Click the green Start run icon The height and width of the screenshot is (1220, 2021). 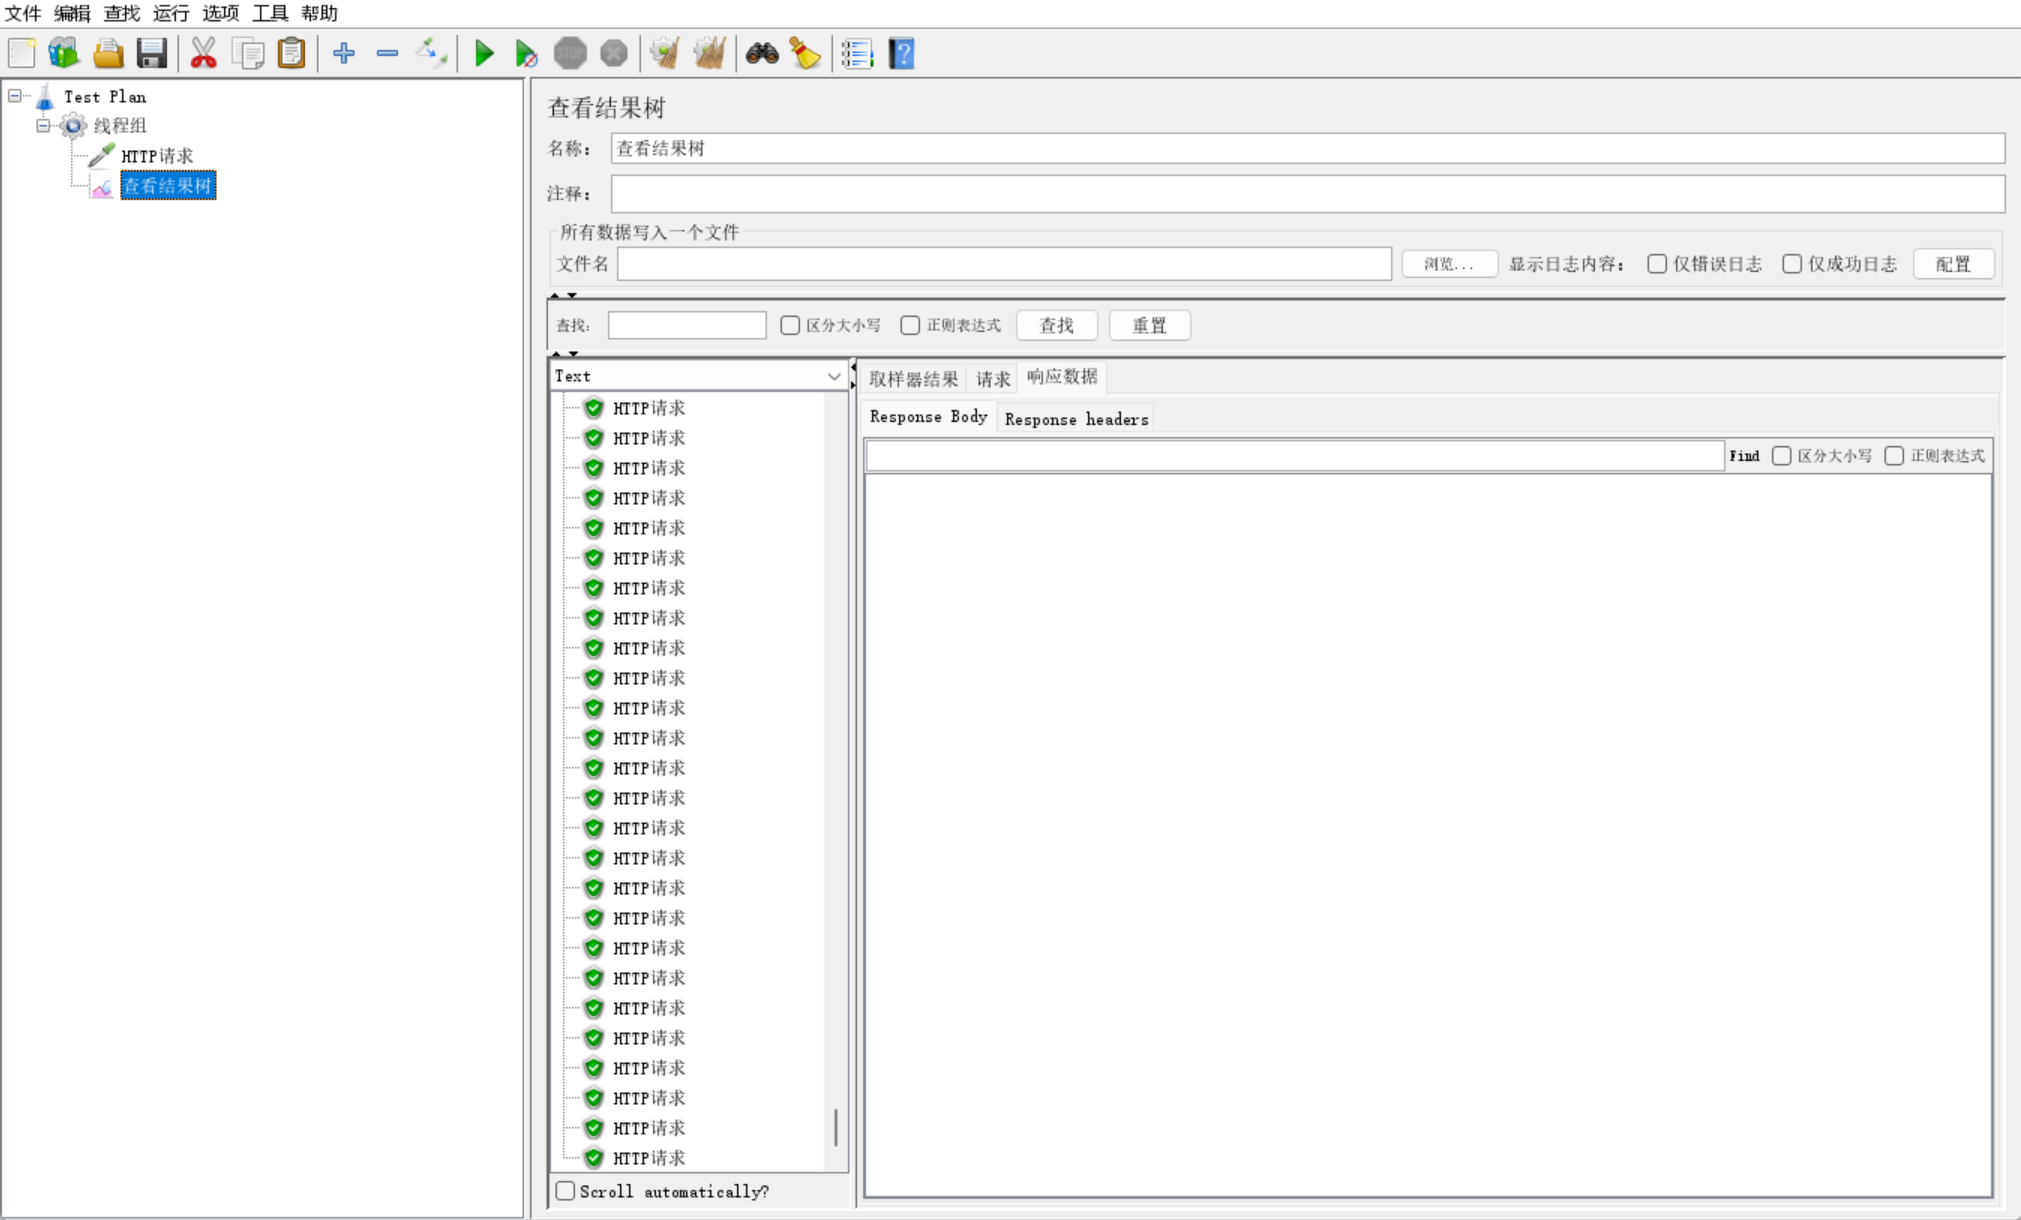(484, 53)
